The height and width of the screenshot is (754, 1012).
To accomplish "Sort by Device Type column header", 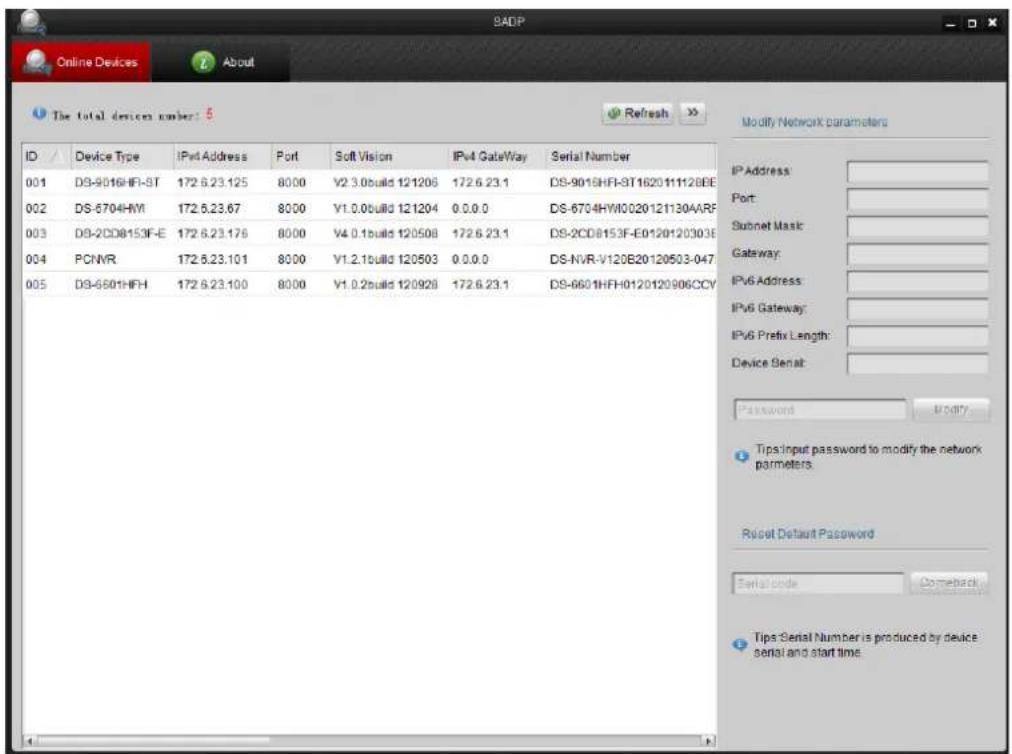I will (121, 157).
